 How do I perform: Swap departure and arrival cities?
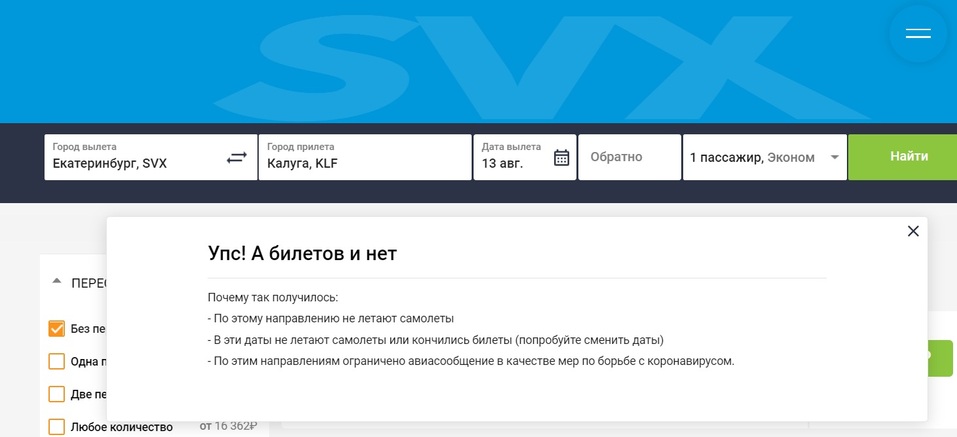coord(236,158)
